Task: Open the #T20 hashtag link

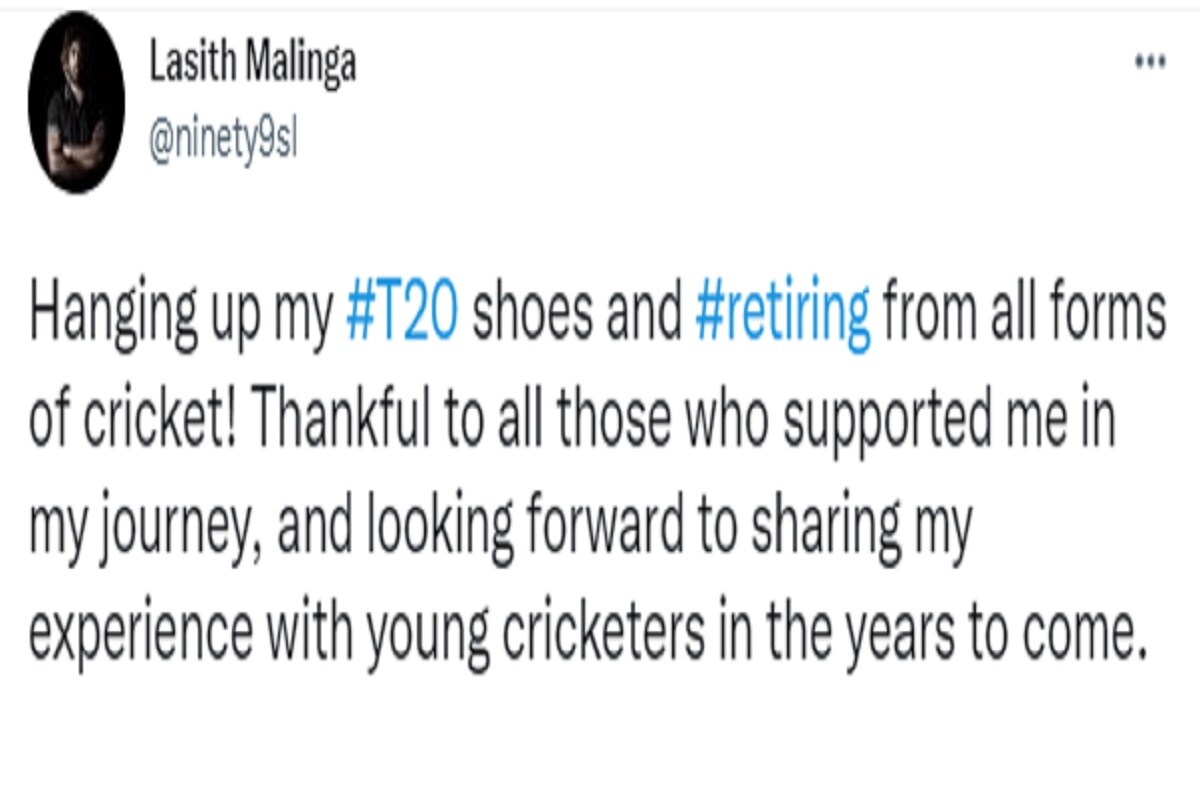Action: [x=401, y=315]
